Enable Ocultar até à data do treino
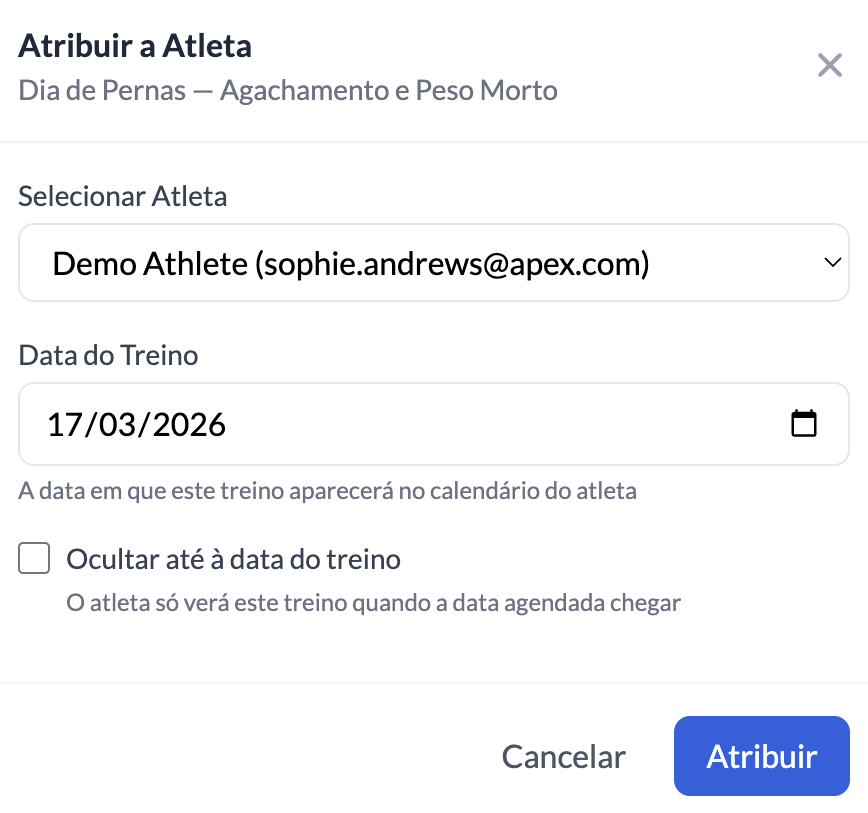Screen dimensions: 868x813 click(34, 558)
